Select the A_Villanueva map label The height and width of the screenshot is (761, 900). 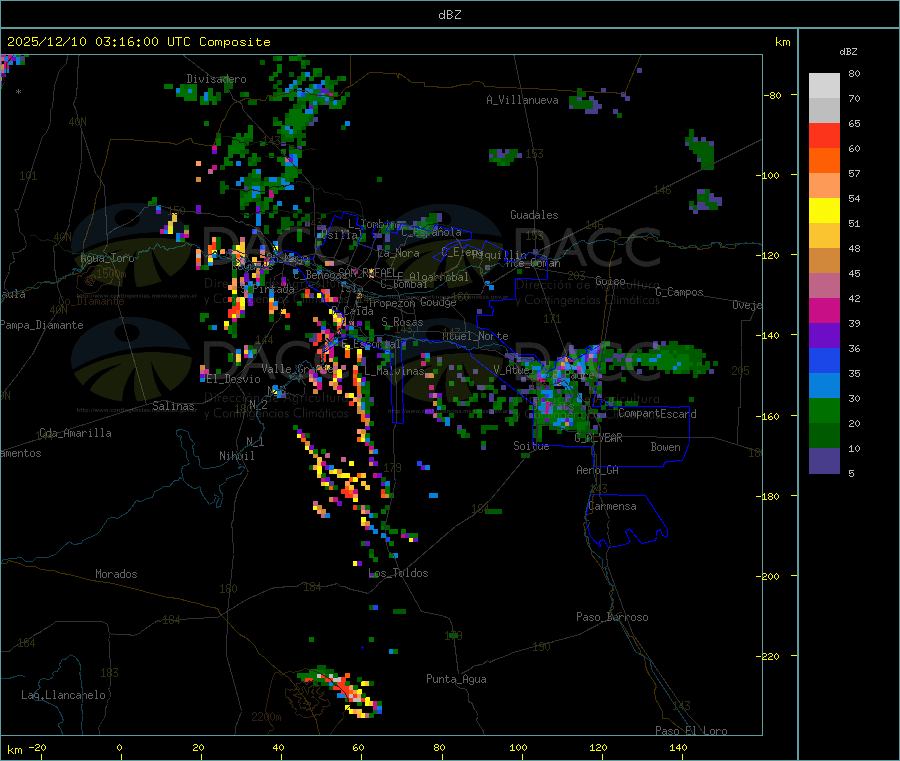point(522,100)
